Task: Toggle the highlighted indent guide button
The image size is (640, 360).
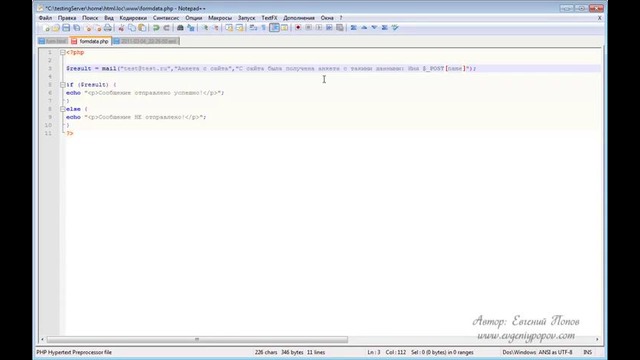Action: [274, 28]
